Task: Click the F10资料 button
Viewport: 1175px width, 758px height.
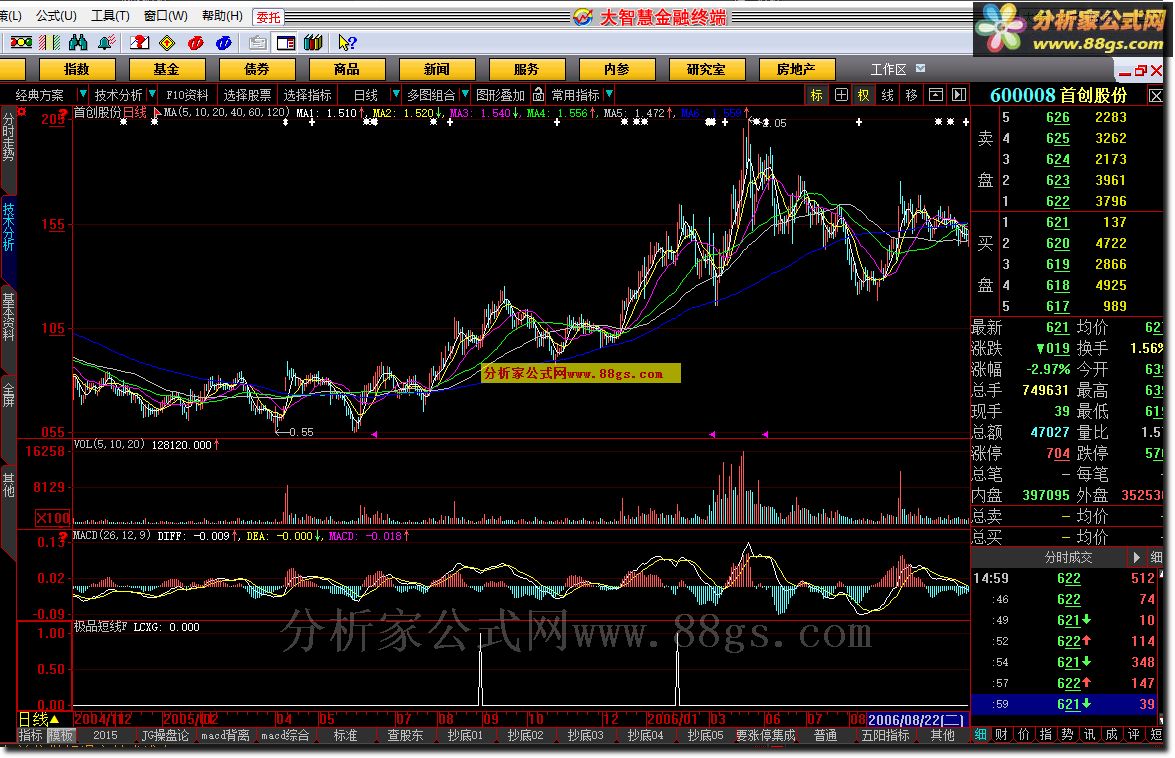Action: [187, 95]
